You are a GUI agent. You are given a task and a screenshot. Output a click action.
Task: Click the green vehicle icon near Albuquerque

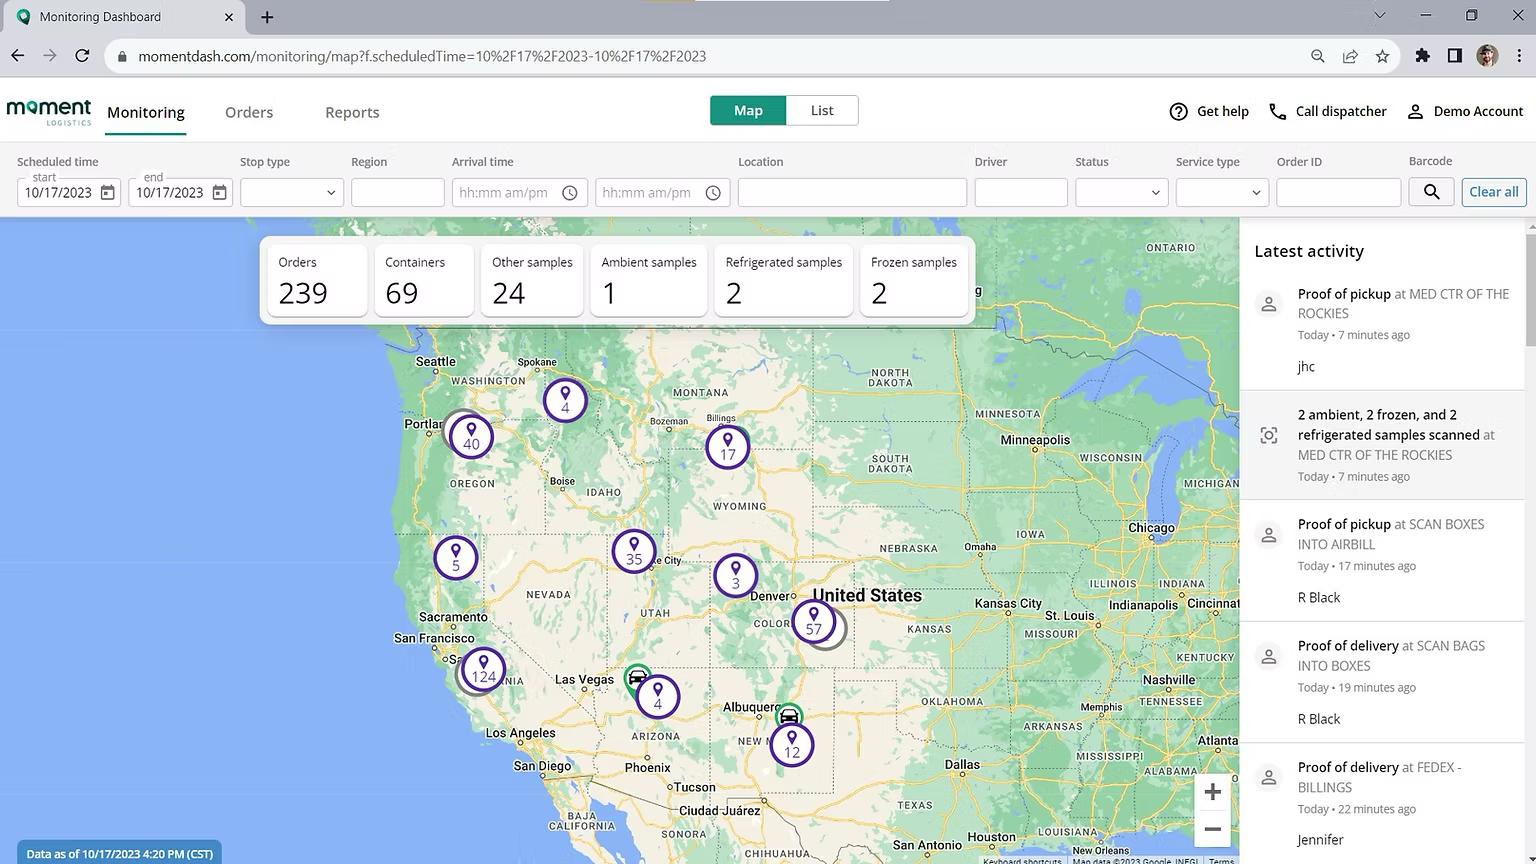click(789, 715)
